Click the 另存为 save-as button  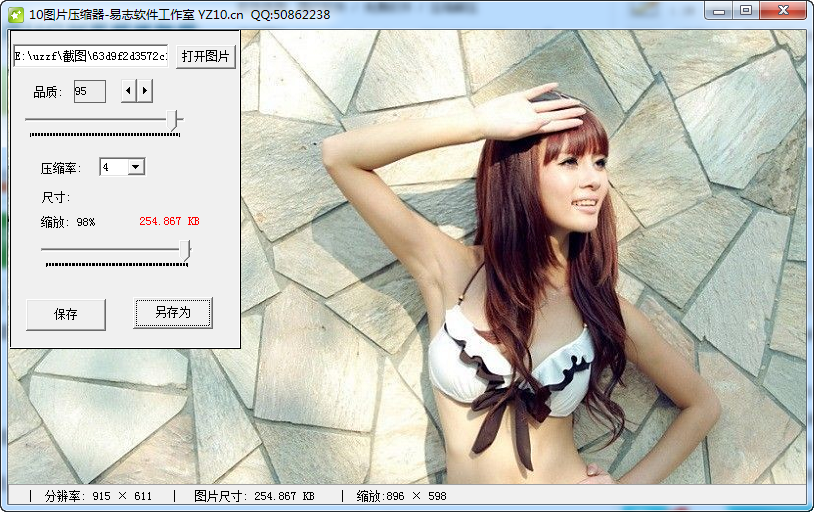tap(173, 313)
